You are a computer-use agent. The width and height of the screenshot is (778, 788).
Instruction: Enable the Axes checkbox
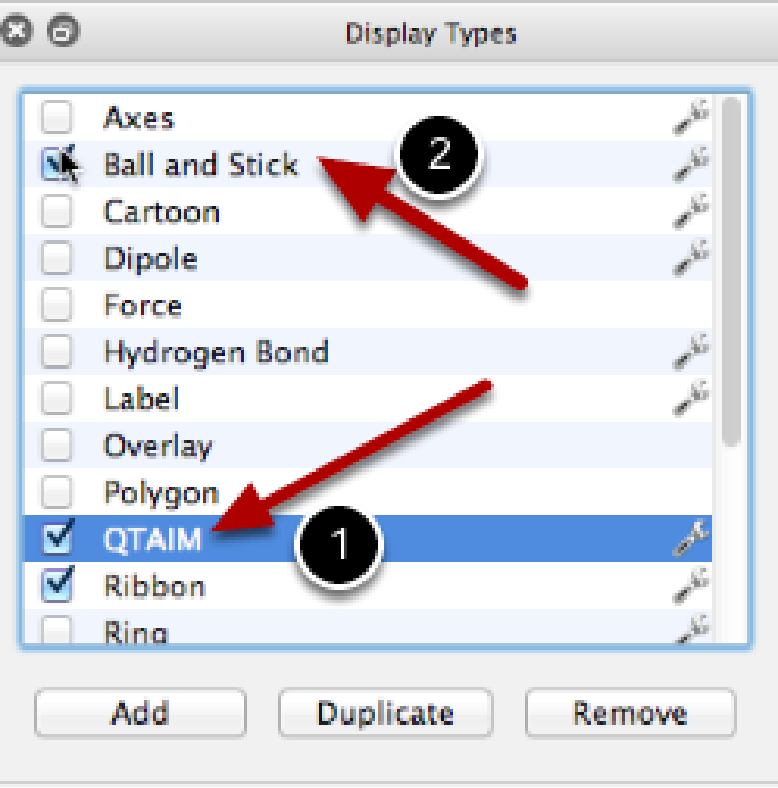tap(57, 118)
